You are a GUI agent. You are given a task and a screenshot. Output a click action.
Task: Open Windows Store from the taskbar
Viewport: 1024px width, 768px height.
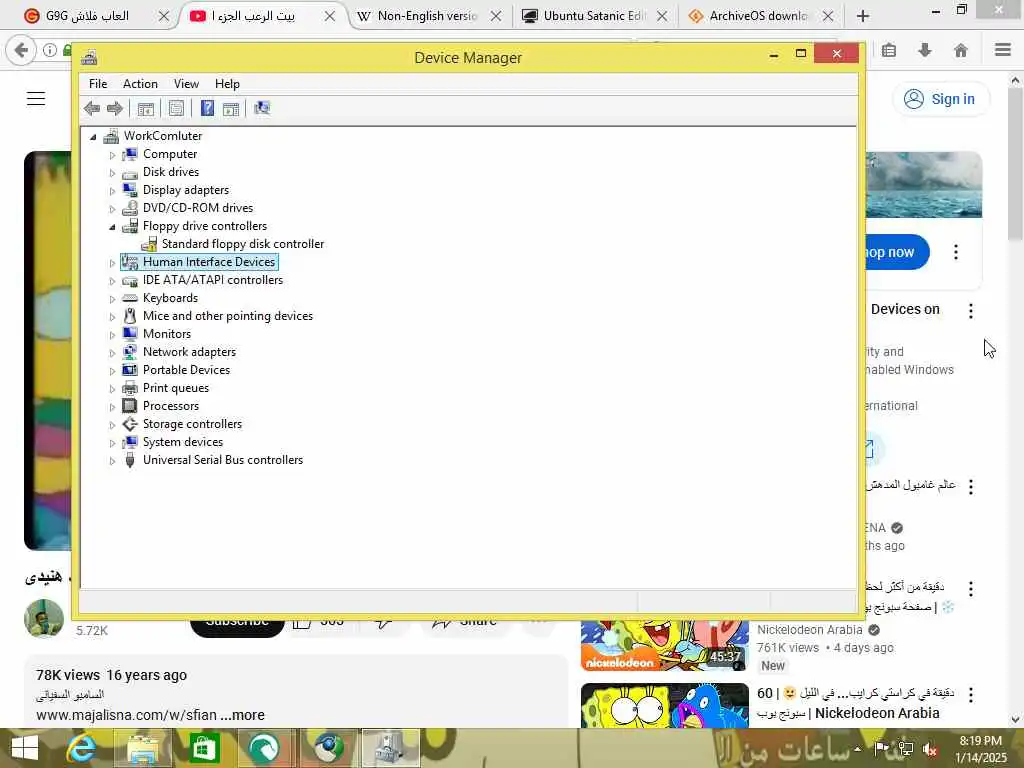[204, 748]
